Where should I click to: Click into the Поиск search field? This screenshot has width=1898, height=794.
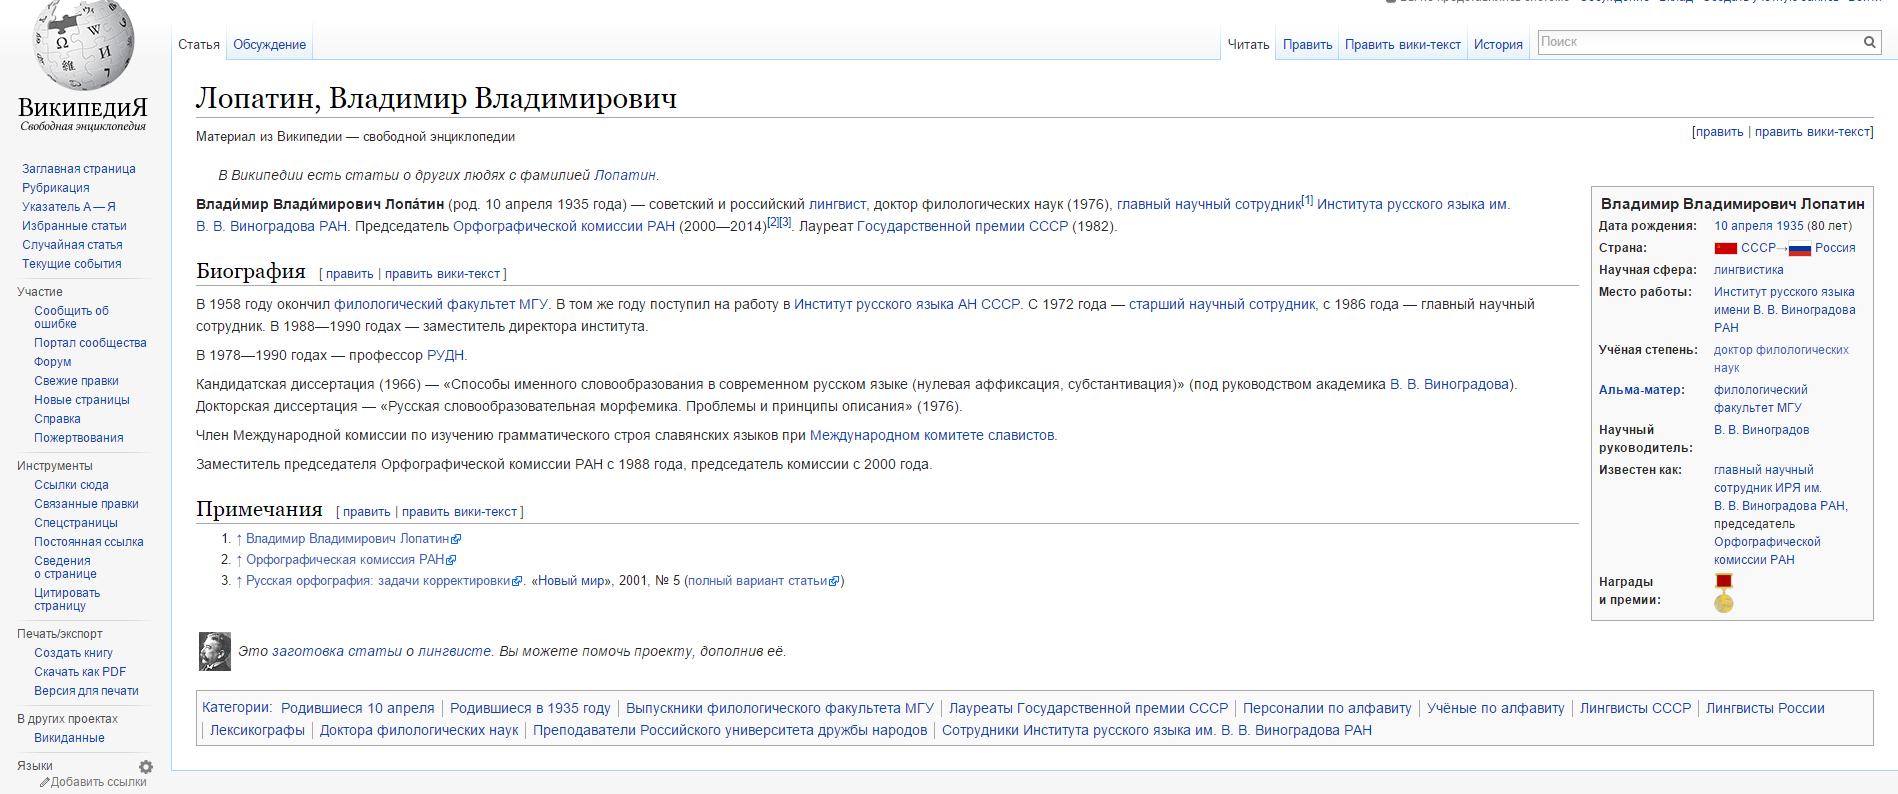[x=1698, y=42]
